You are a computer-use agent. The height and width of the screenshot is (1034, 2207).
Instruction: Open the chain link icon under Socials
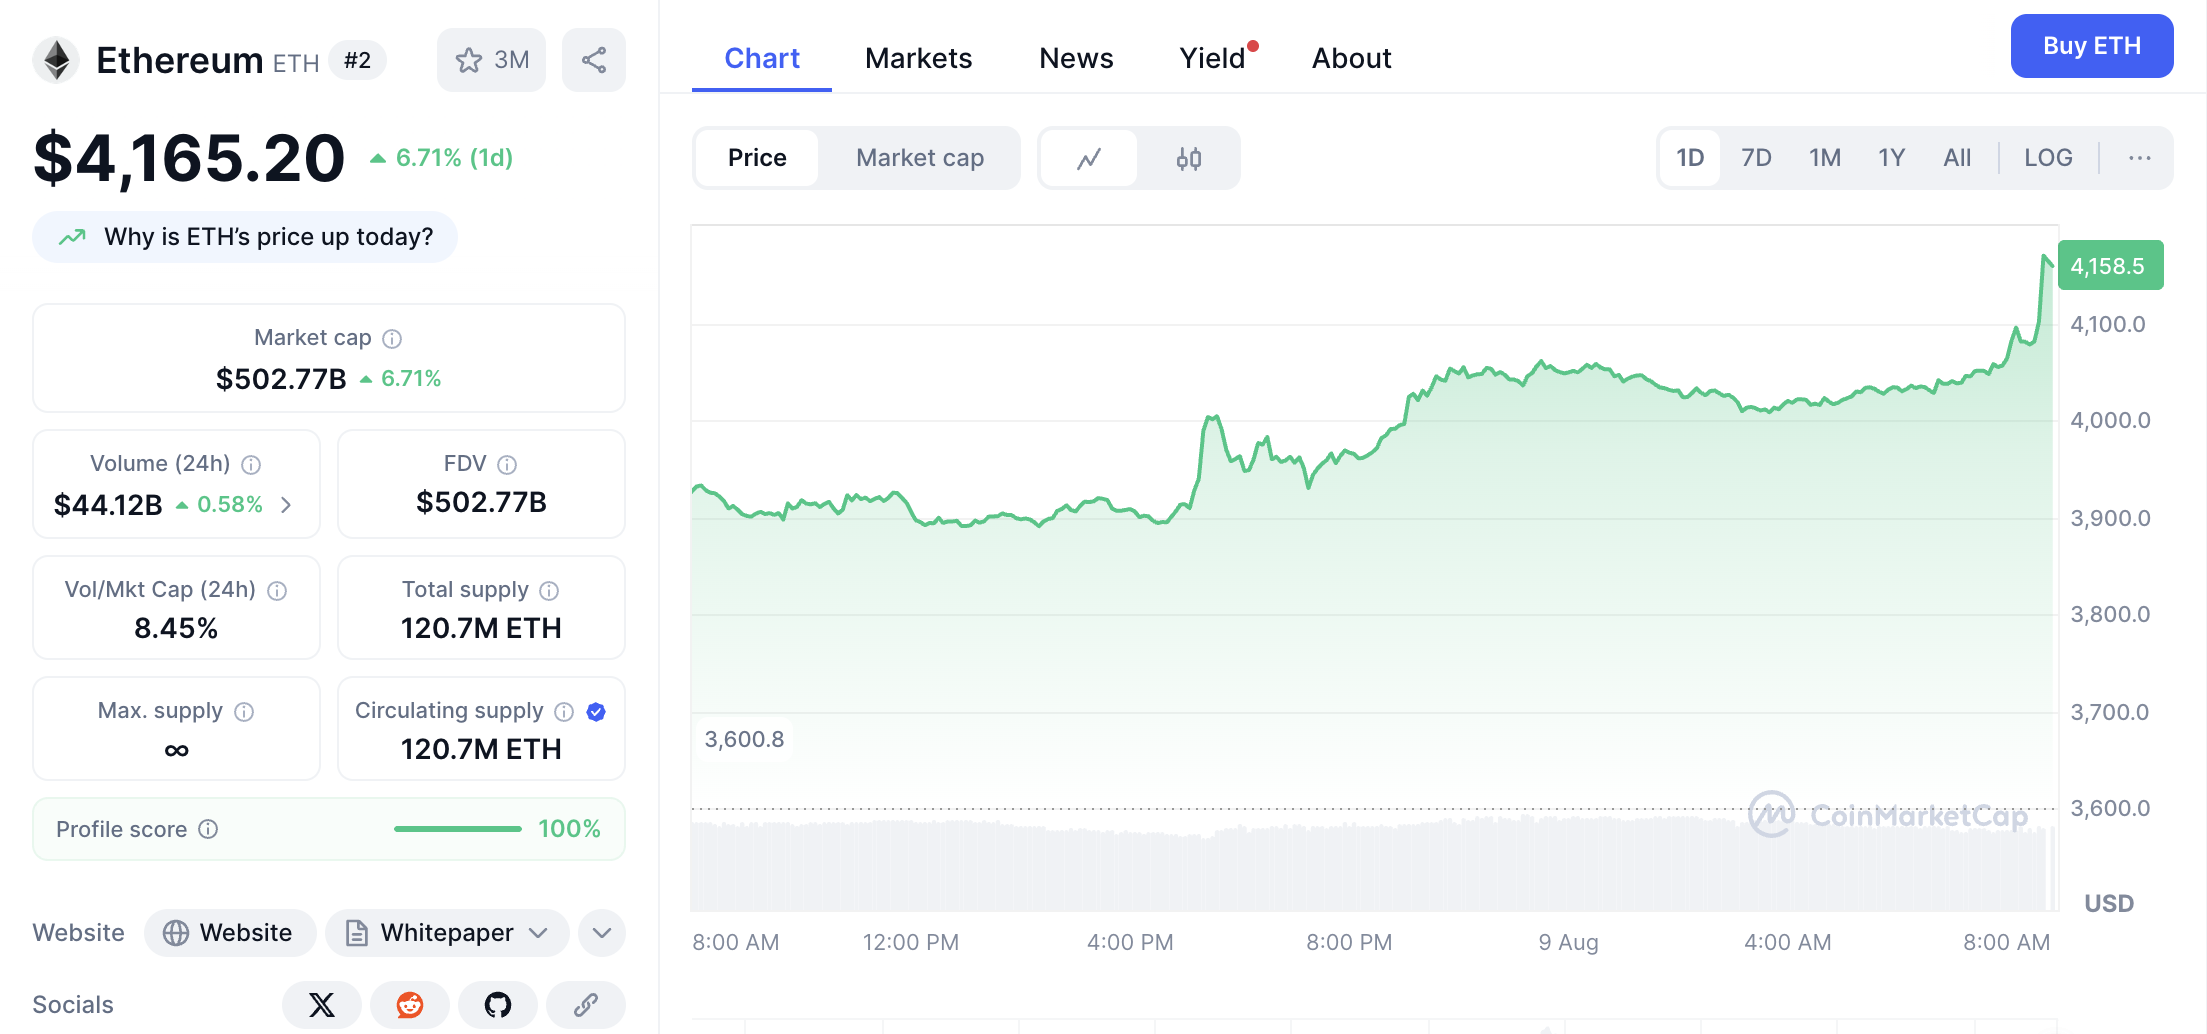586,1005
